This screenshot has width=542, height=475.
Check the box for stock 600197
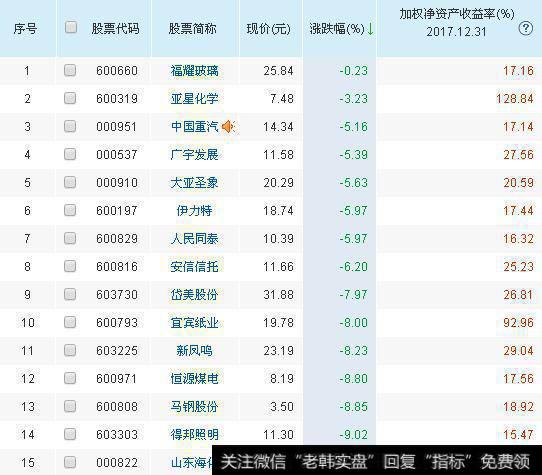click(x=70, y=210)
